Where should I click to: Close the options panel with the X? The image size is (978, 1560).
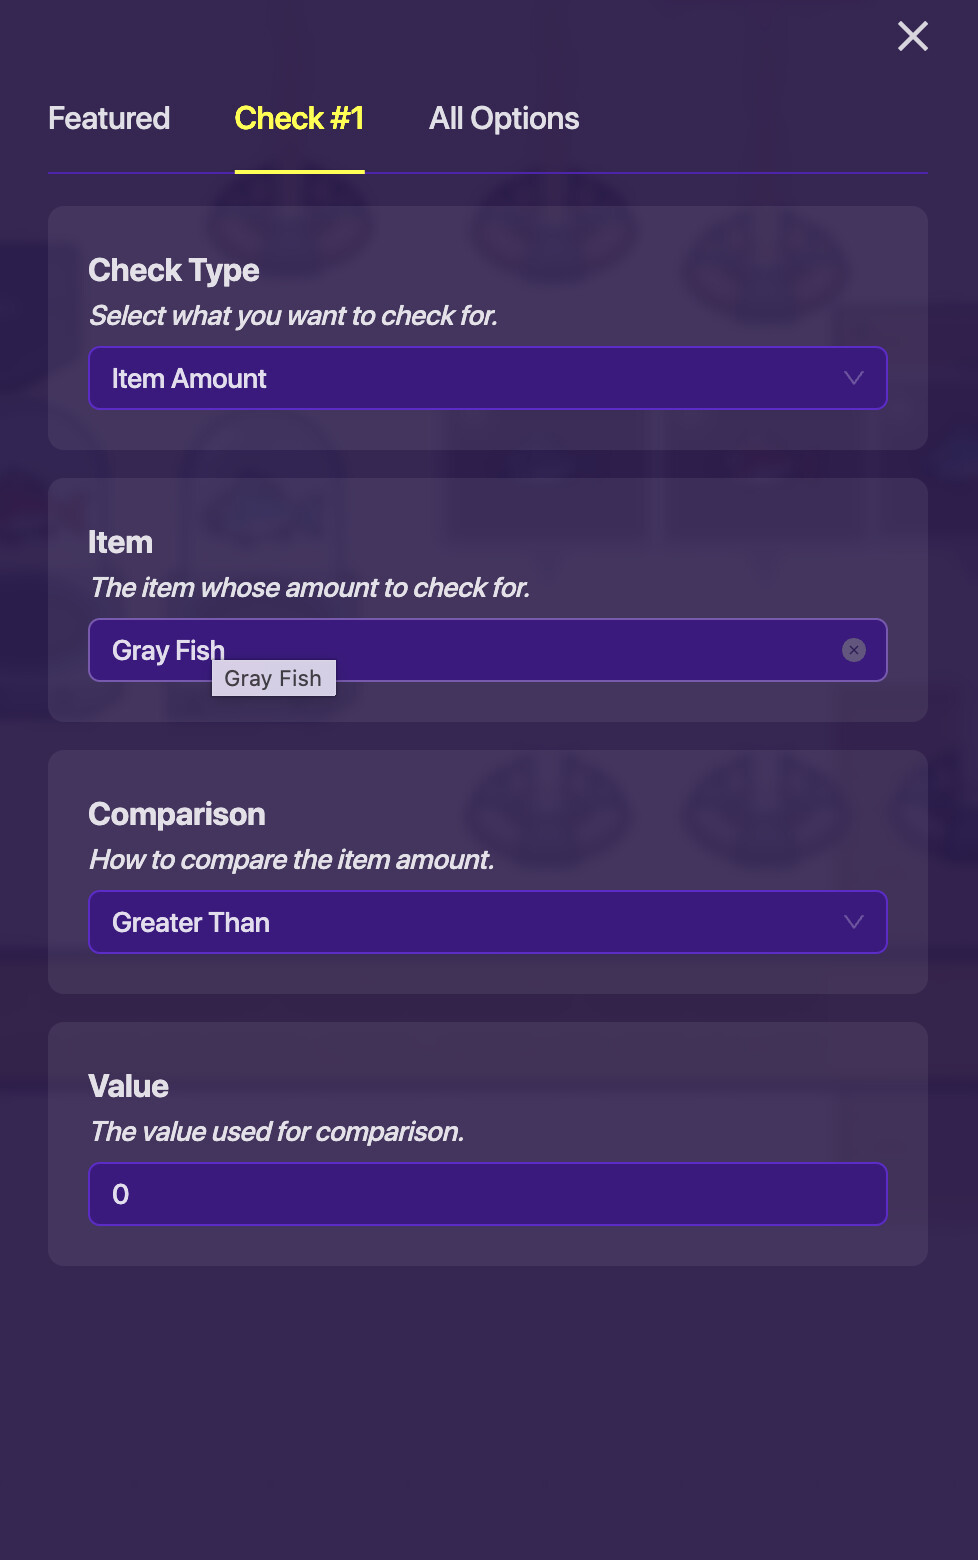(912, 37)
